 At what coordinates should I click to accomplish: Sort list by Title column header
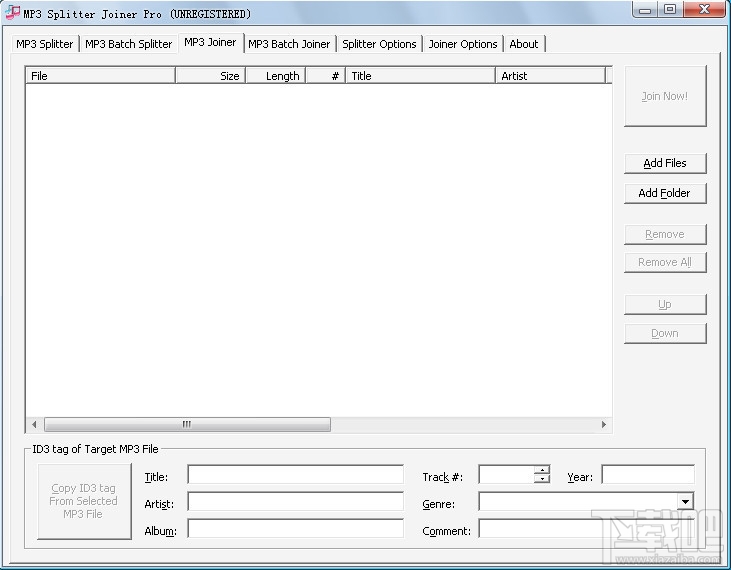coord(421,76)
